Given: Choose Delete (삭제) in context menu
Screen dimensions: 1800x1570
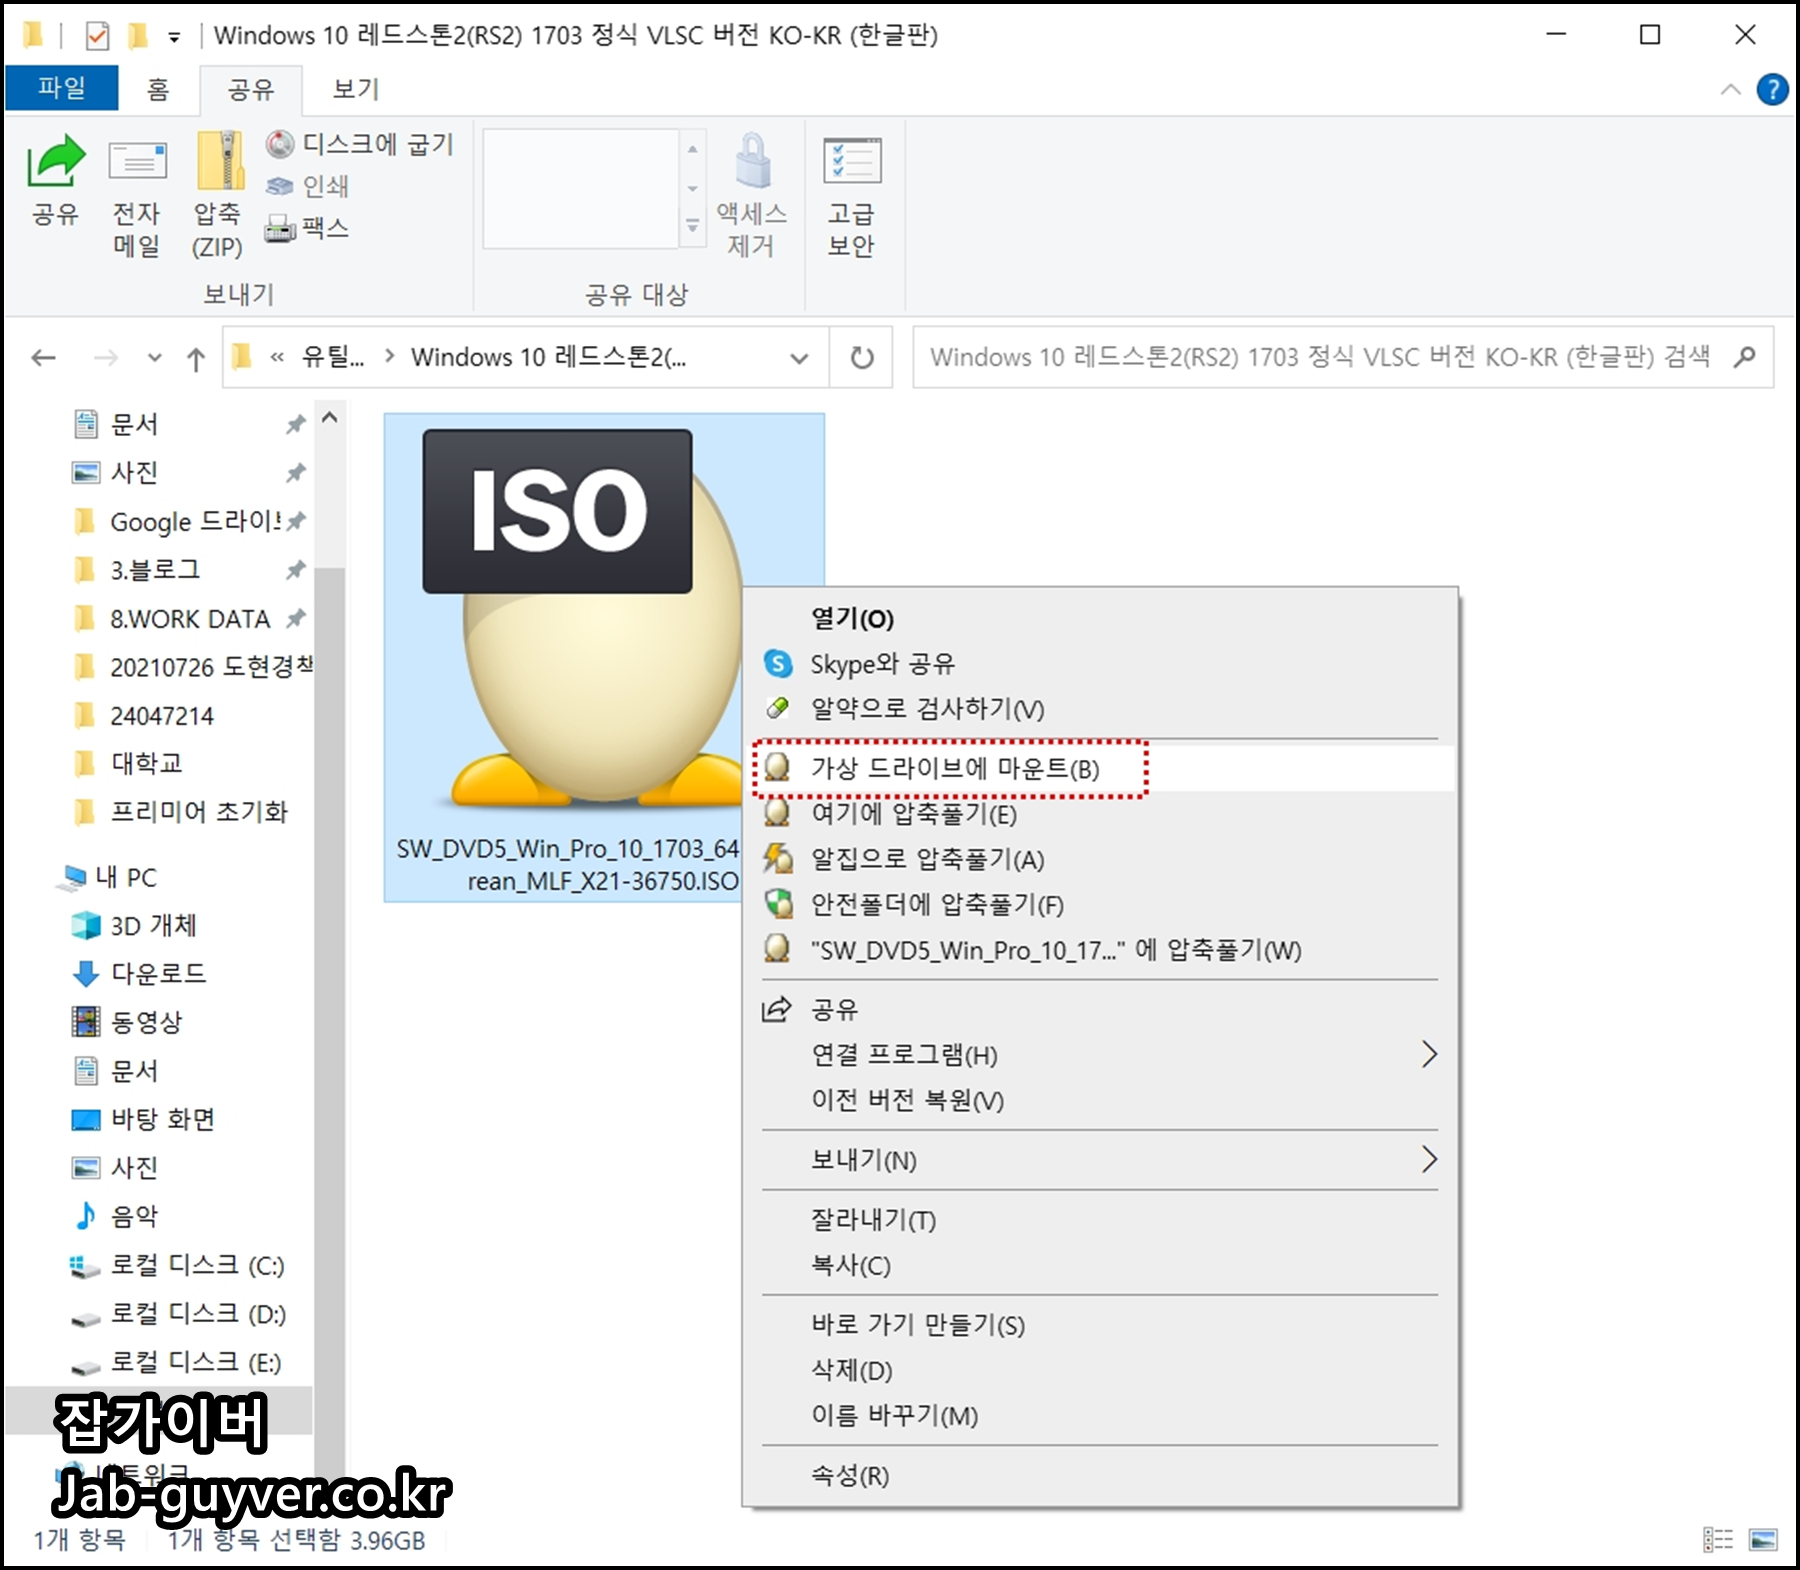Looking at the screenshot, I should [1099, 1370].
